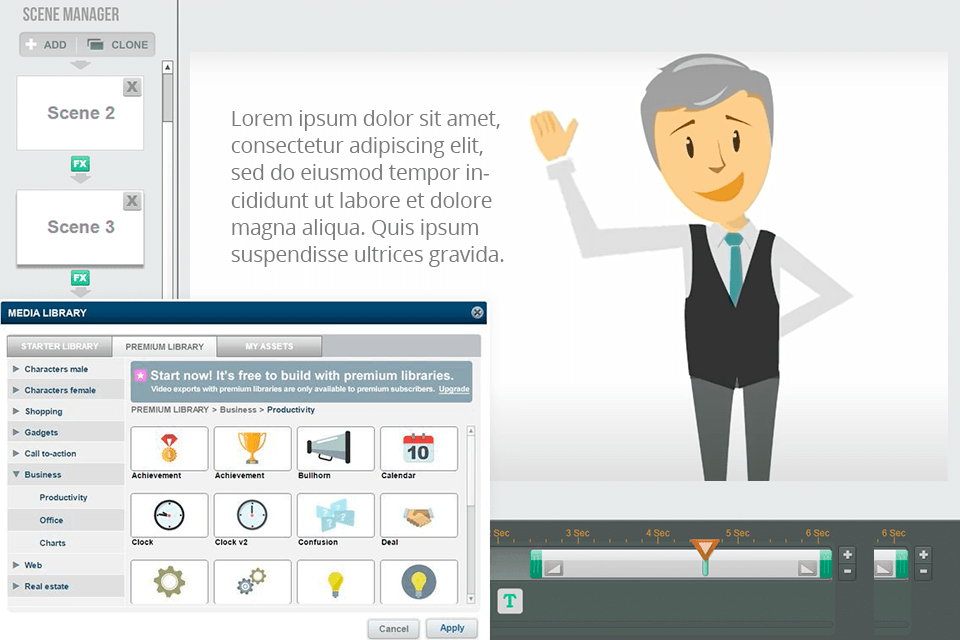The height and width of the screenshot is (640, 960).
Task: Expand the Characters male category
Action: [x=55, y=368]
